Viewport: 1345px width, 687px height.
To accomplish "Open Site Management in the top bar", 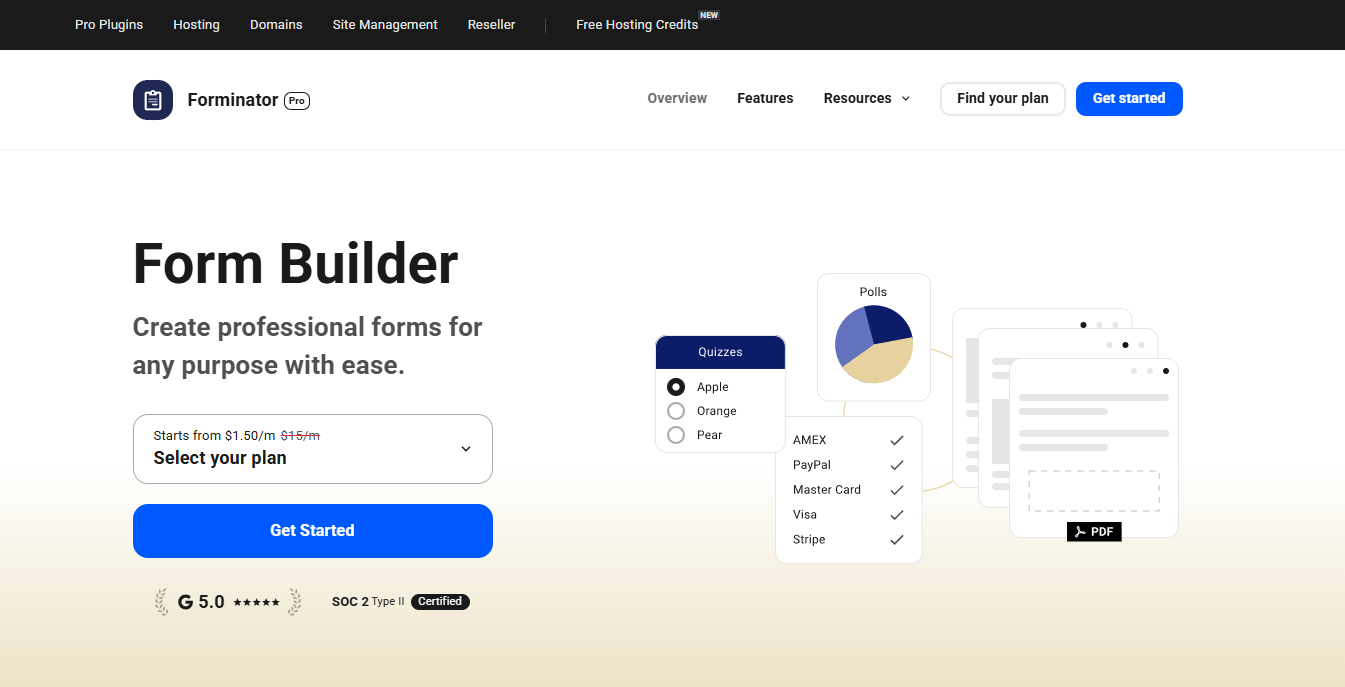I will point(385,25).
